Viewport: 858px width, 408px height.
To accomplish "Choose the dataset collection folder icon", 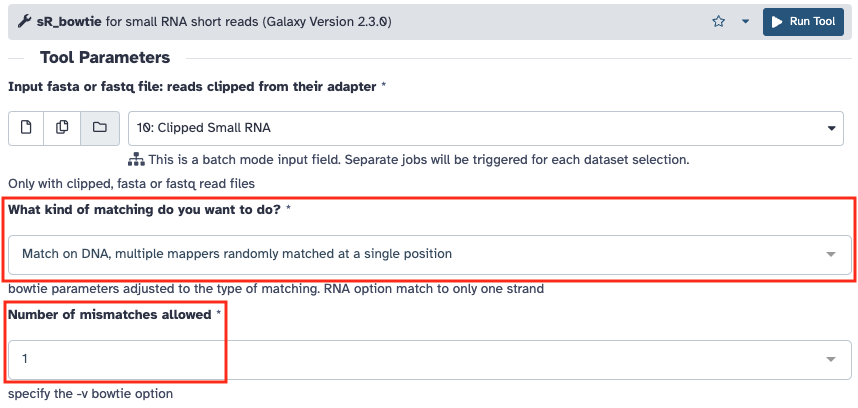I will (99, 127).
